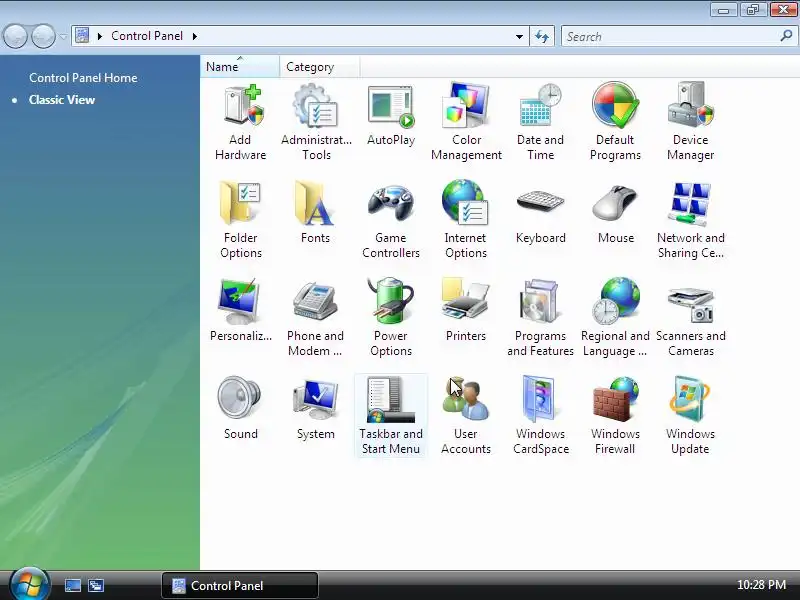Screen dimensions: 800x600
Task: Sort items by Category column
Action: [319, 67]
